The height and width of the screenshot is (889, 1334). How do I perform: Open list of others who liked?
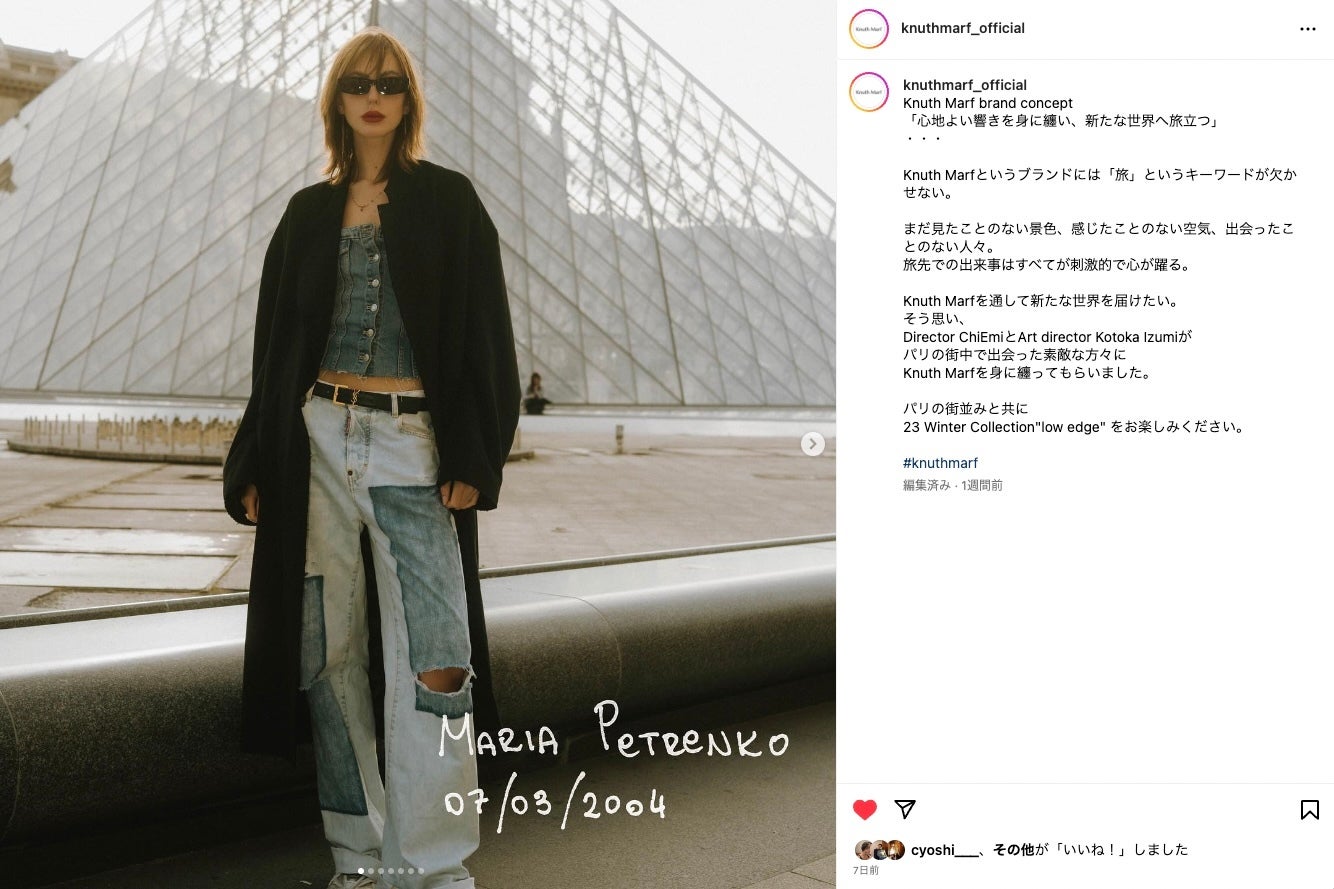(x=1013, y=849)
